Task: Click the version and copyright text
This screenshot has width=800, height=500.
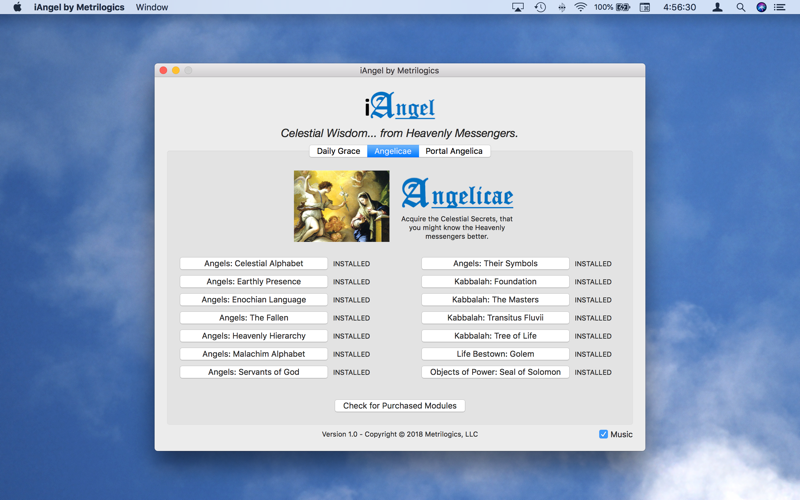Action: [399, 434]
